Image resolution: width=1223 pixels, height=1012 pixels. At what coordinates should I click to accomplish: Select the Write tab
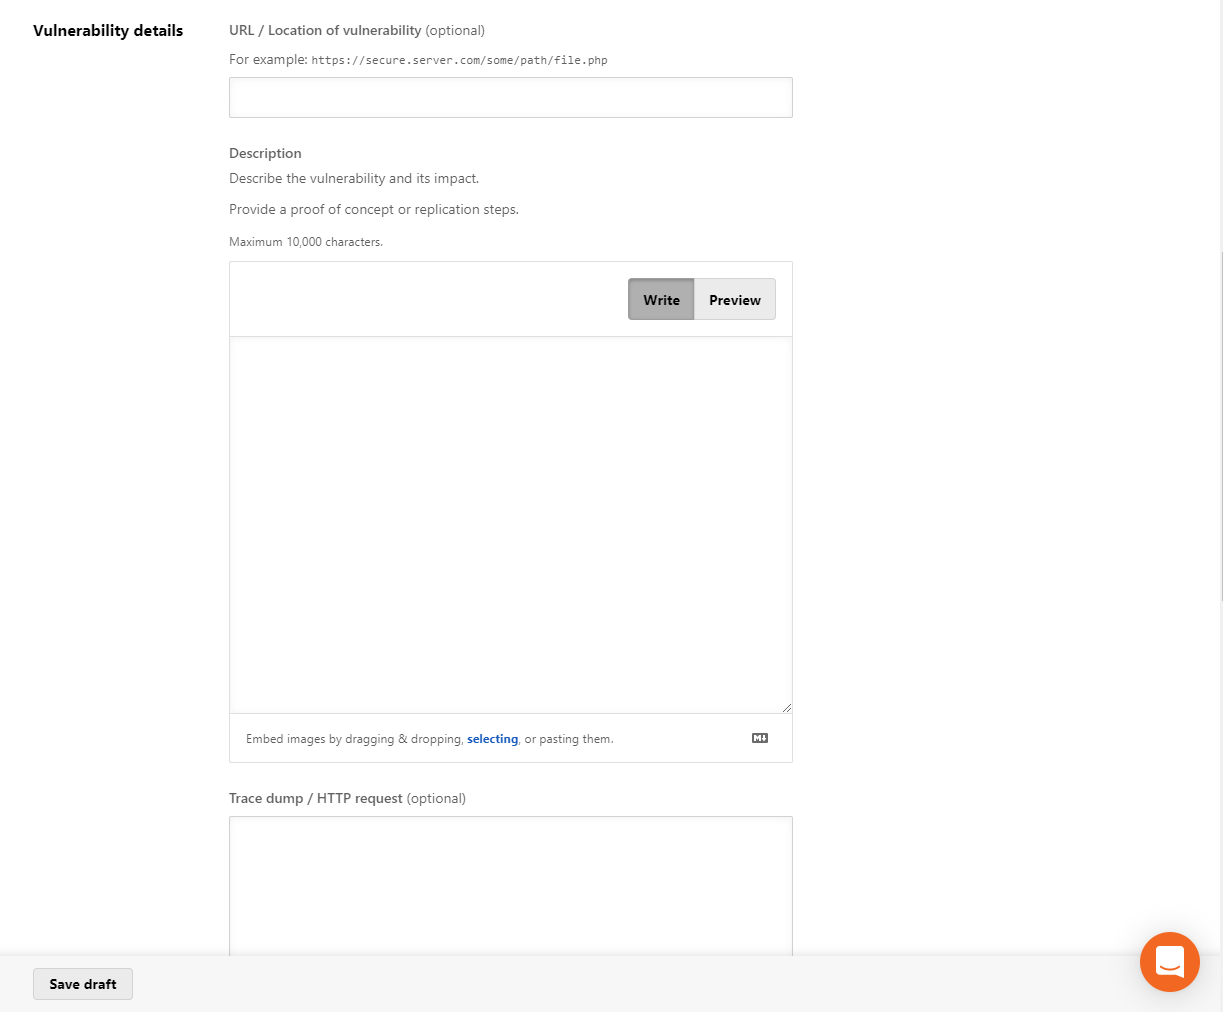[x=661, y=300]
